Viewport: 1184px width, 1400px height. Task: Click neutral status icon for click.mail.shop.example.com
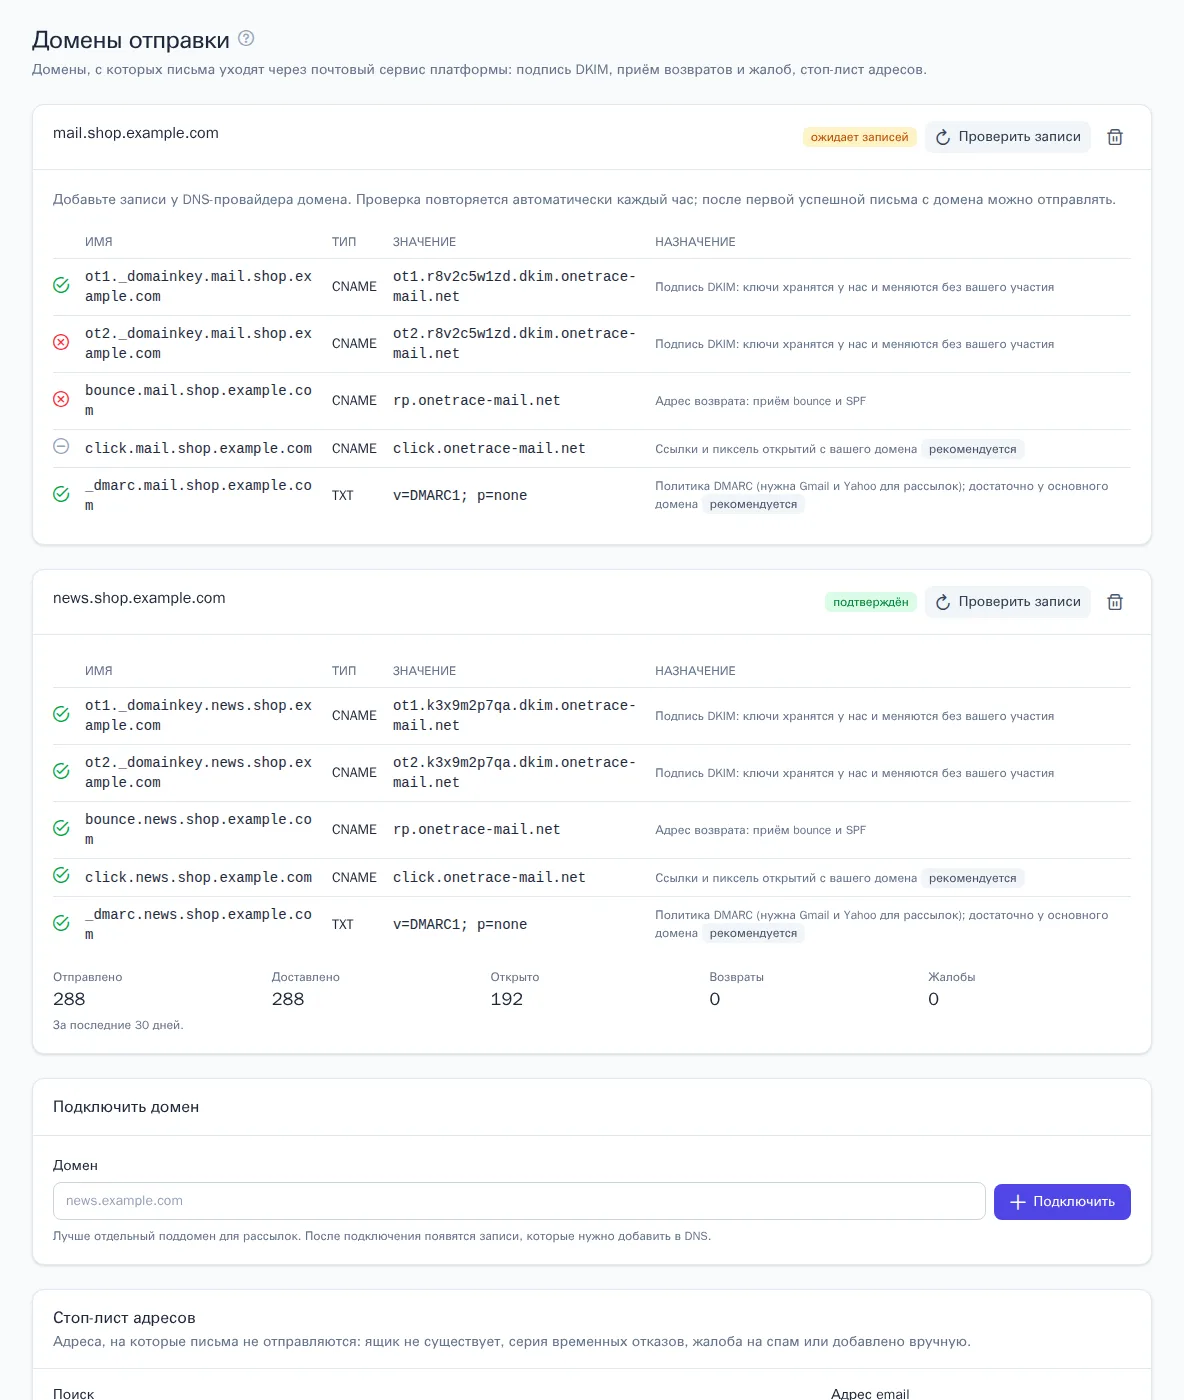point(61,447)
